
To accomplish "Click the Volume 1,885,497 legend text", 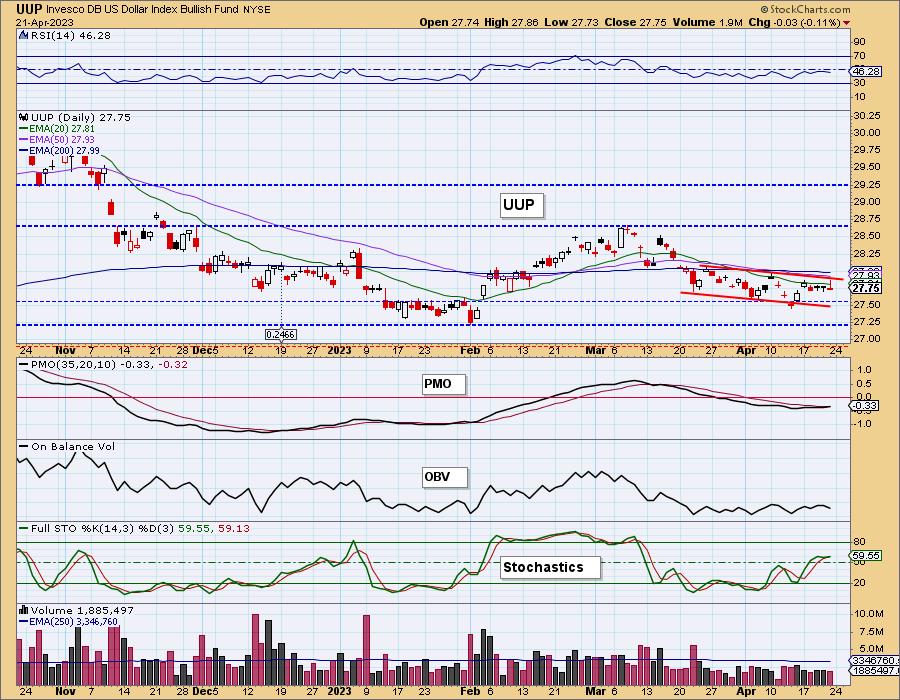I will click(83, 610).
